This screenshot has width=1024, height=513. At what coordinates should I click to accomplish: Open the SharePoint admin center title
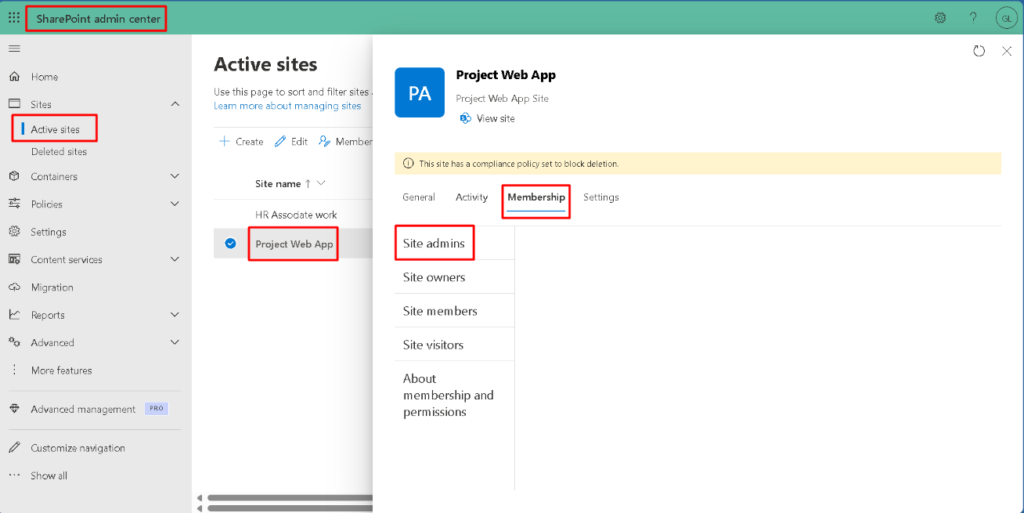tap(98, 18)
